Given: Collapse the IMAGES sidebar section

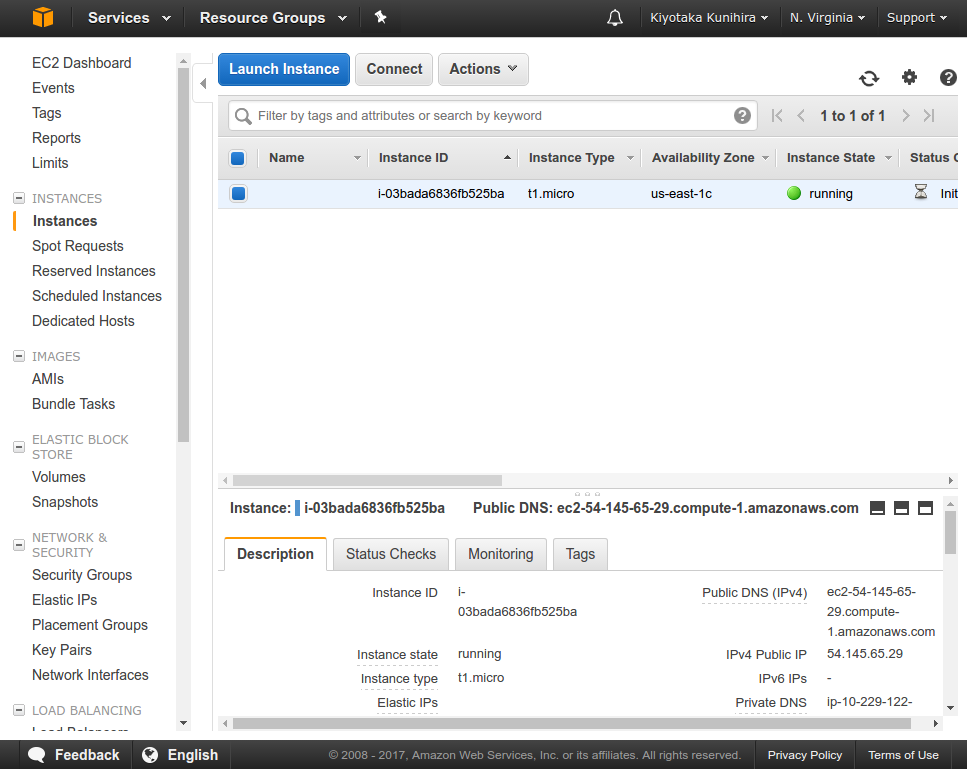Looking at the screenshot, I should (x=19, y=356).
